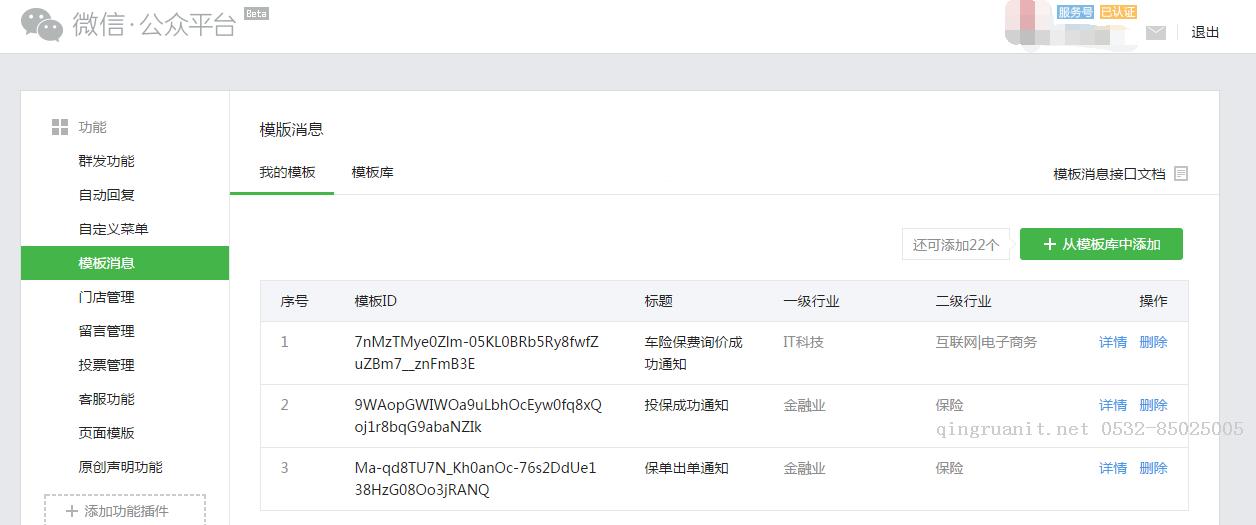
Task: Go to 自定义菜单 in sidebar
Action: 113,229
